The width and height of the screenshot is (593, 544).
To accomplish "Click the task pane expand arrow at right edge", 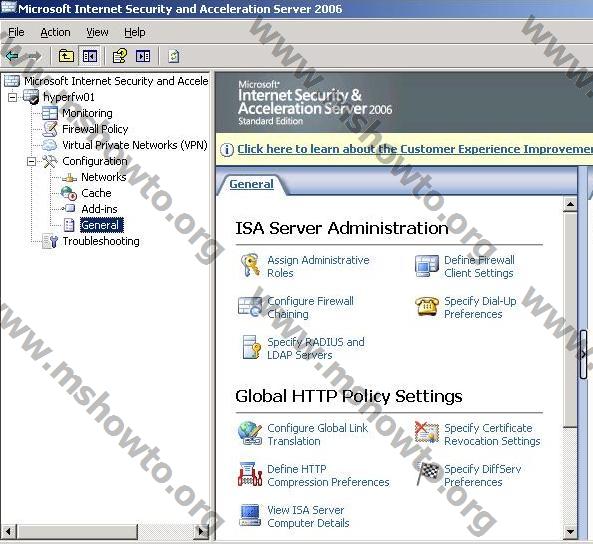I will coord(583,354).
